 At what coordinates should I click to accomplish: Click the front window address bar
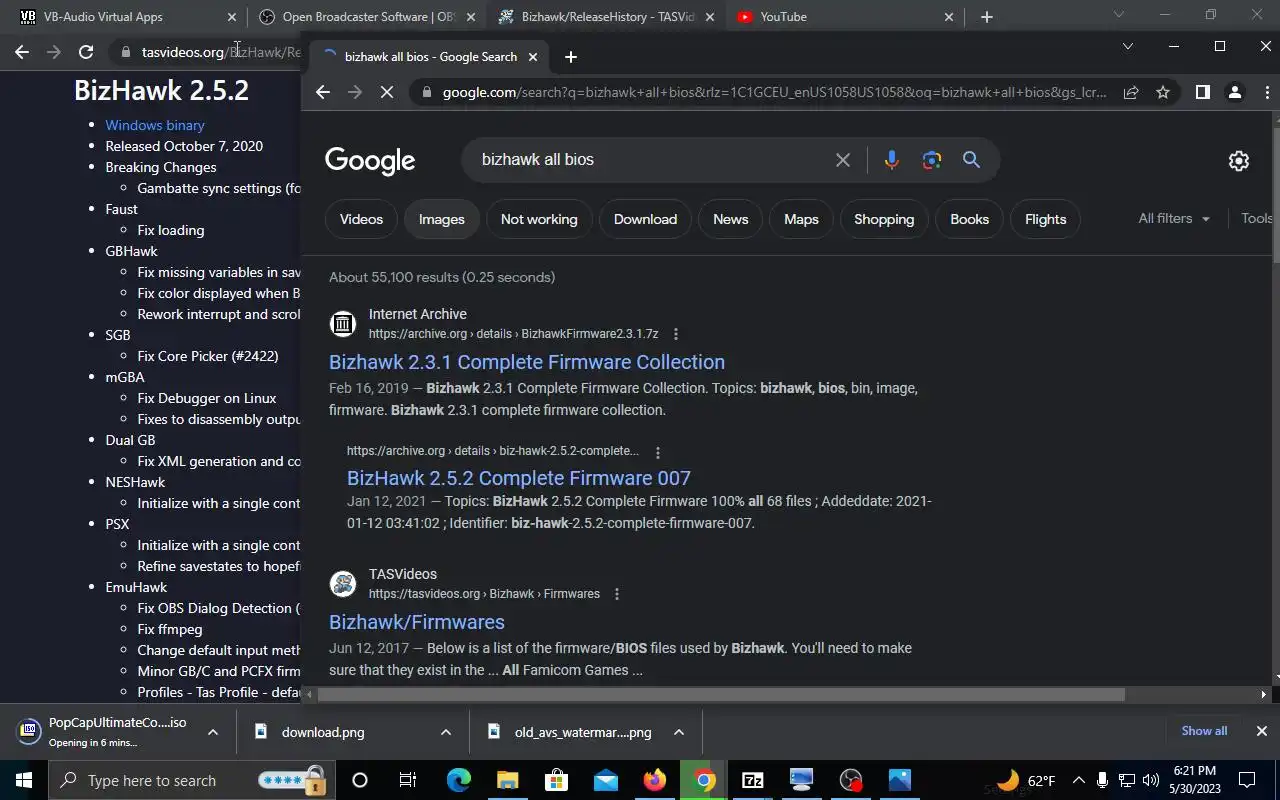point(774,92)
